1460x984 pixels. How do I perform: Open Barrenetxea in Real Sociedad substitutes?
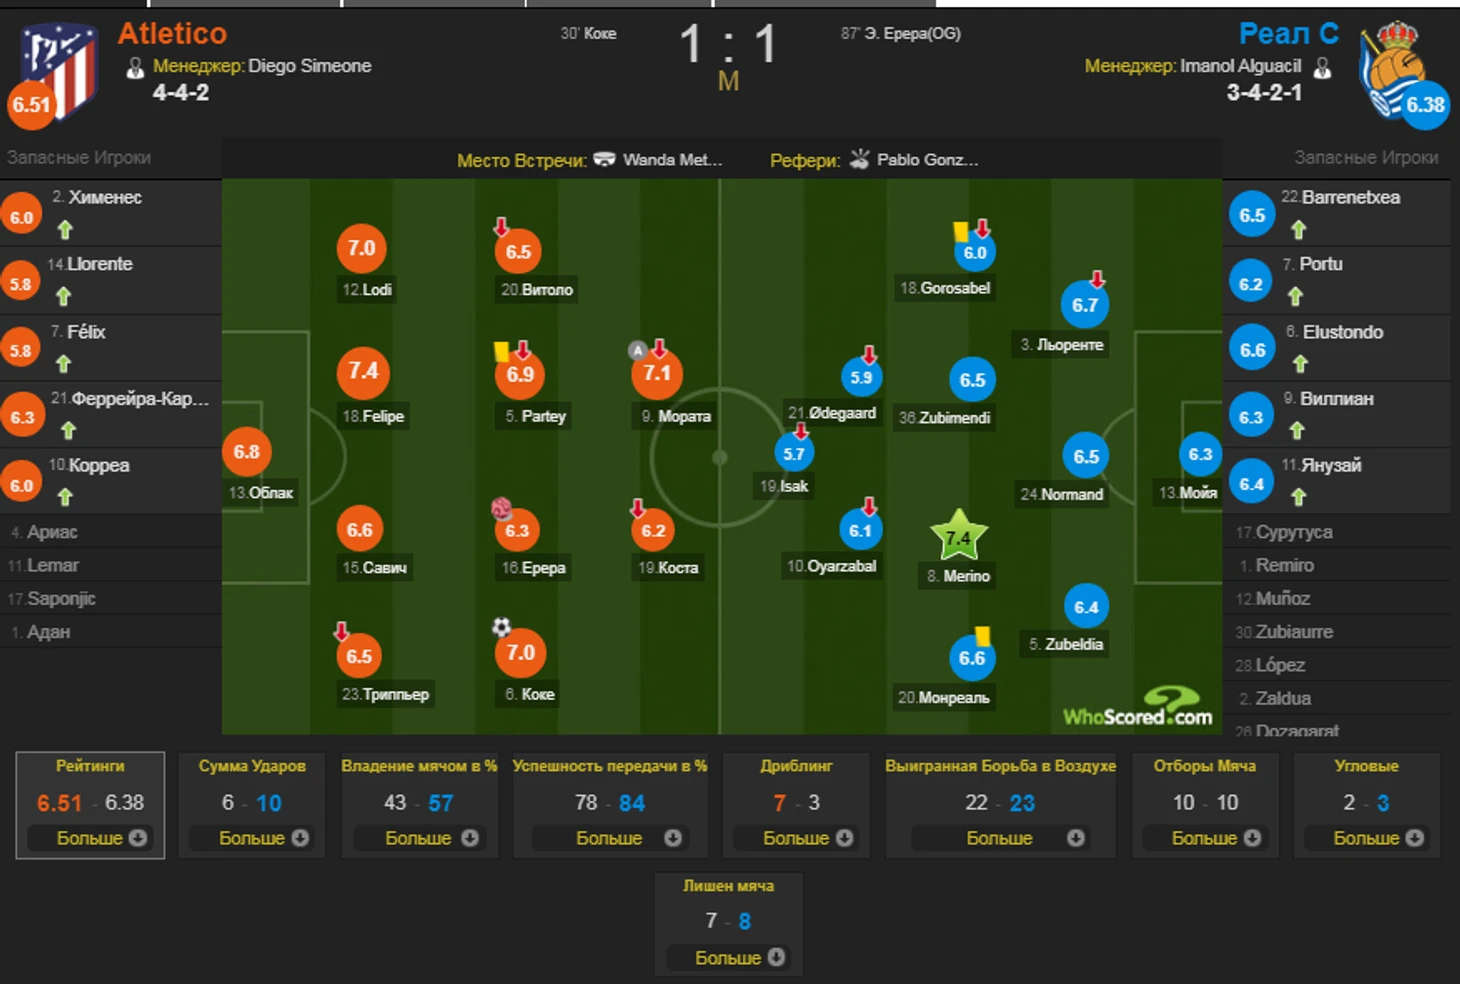coord(1337,213)
